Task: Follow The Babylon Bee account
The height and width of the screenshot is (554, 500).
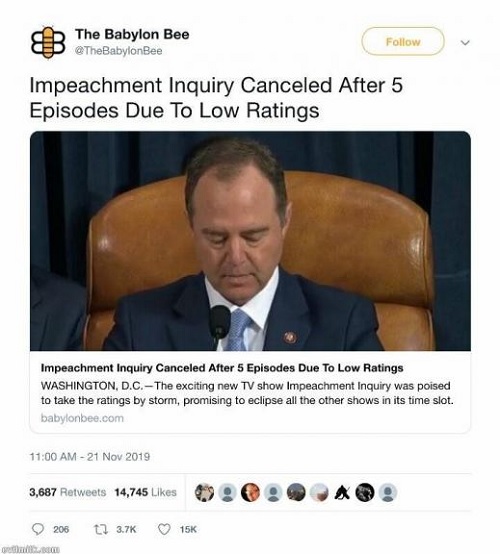Action: point(403,42)
